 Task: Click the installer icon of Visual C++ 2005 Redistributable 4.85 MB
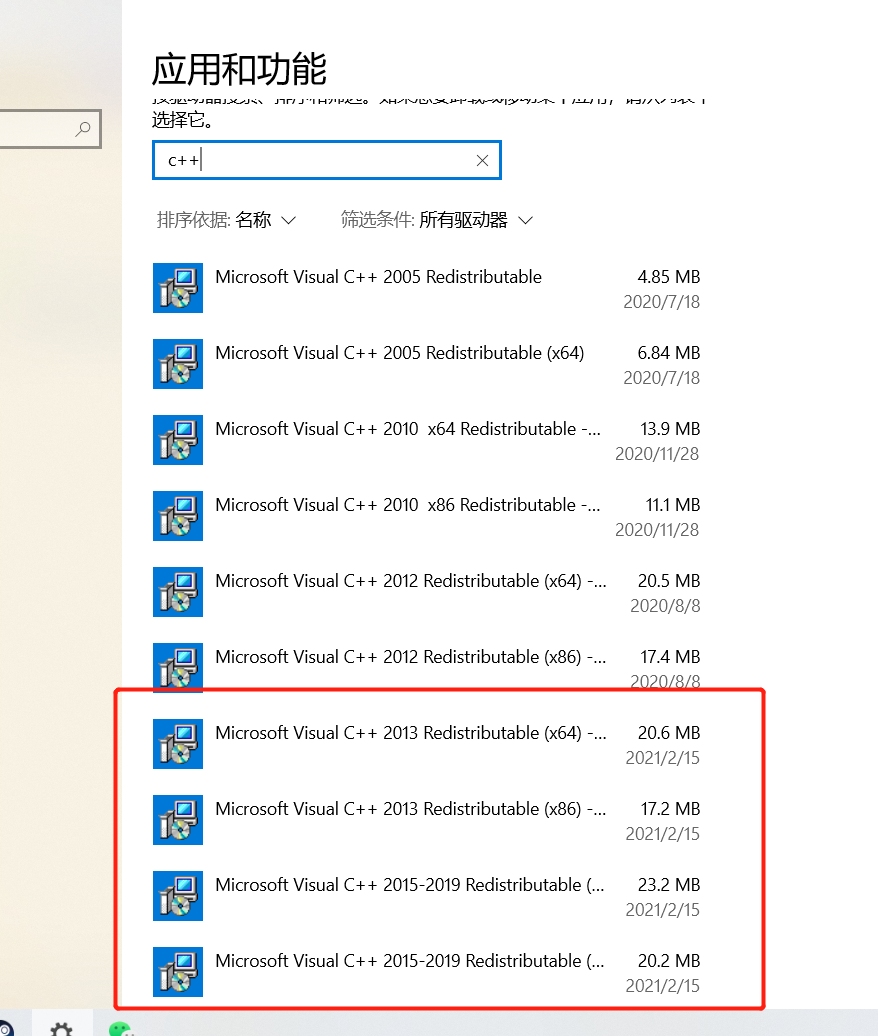click(x=178, y=288)
